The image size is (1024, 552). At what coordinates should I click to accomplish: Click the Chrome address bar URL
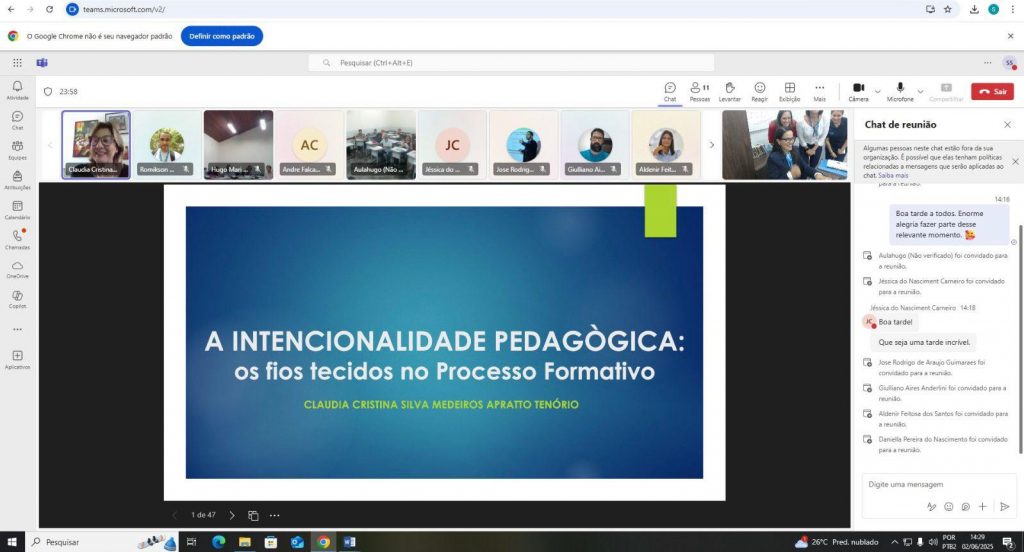[124, 9]
